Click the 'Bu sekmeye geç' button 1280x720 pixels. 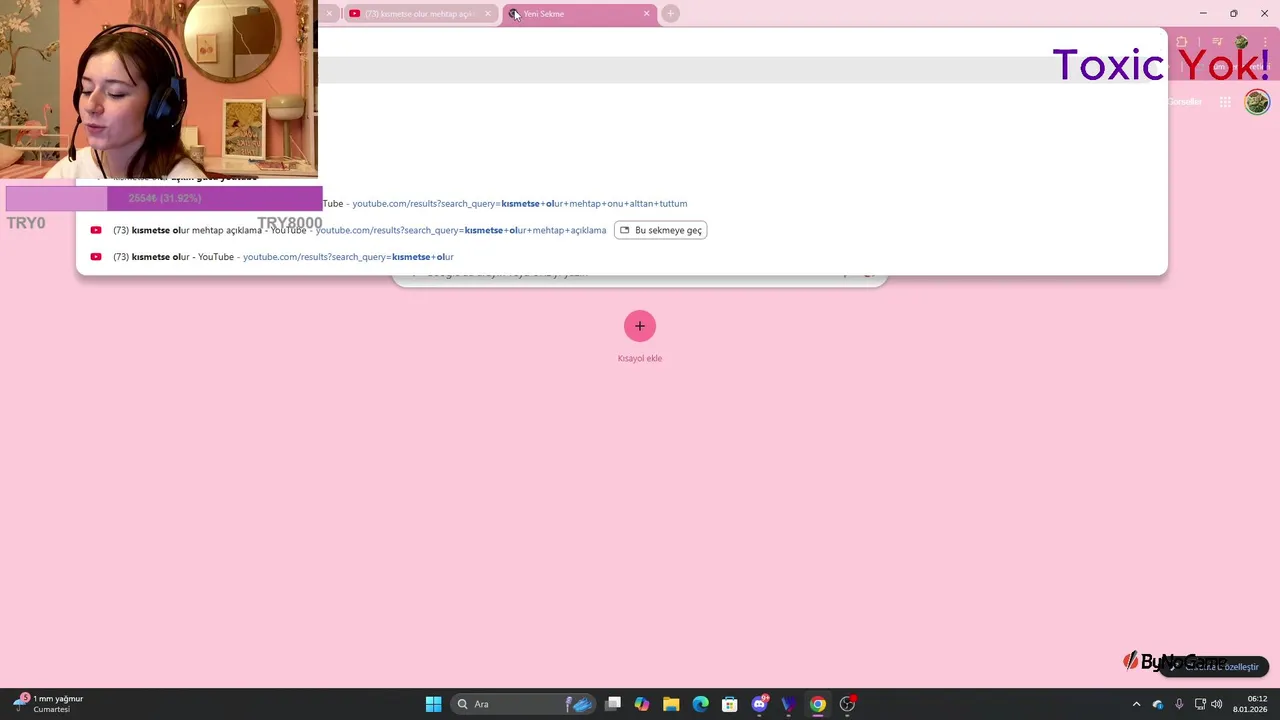660,230
